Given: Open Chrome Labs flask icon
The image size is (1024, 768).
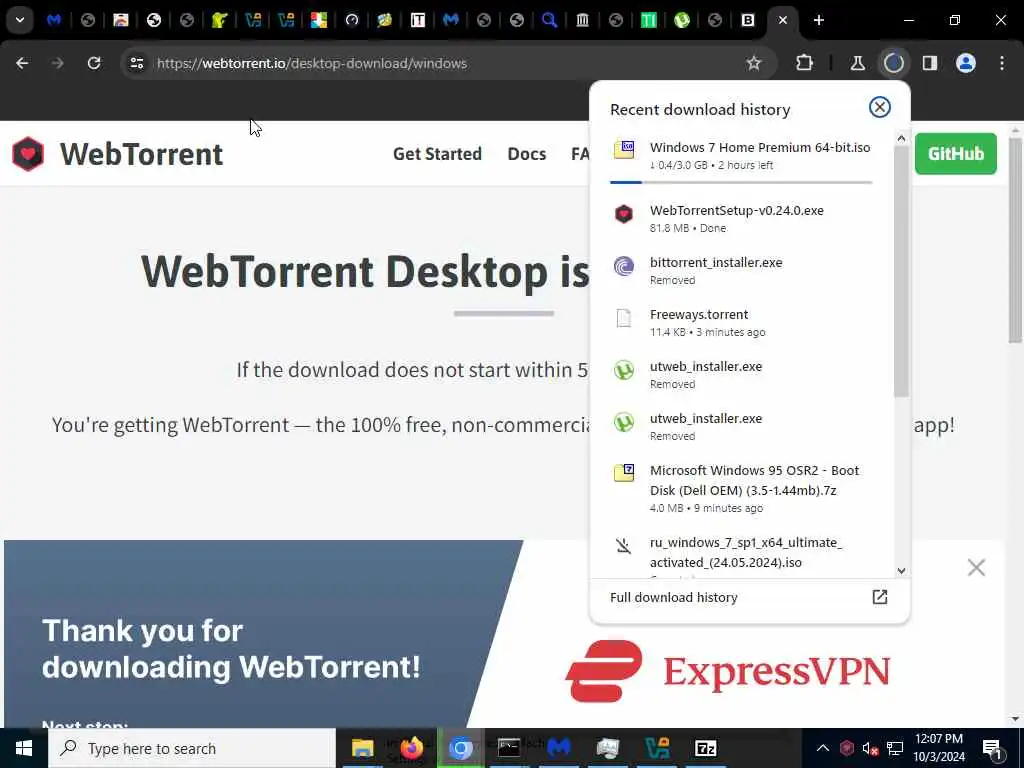Looking at the screenshot, I should (x=857, y=63).
